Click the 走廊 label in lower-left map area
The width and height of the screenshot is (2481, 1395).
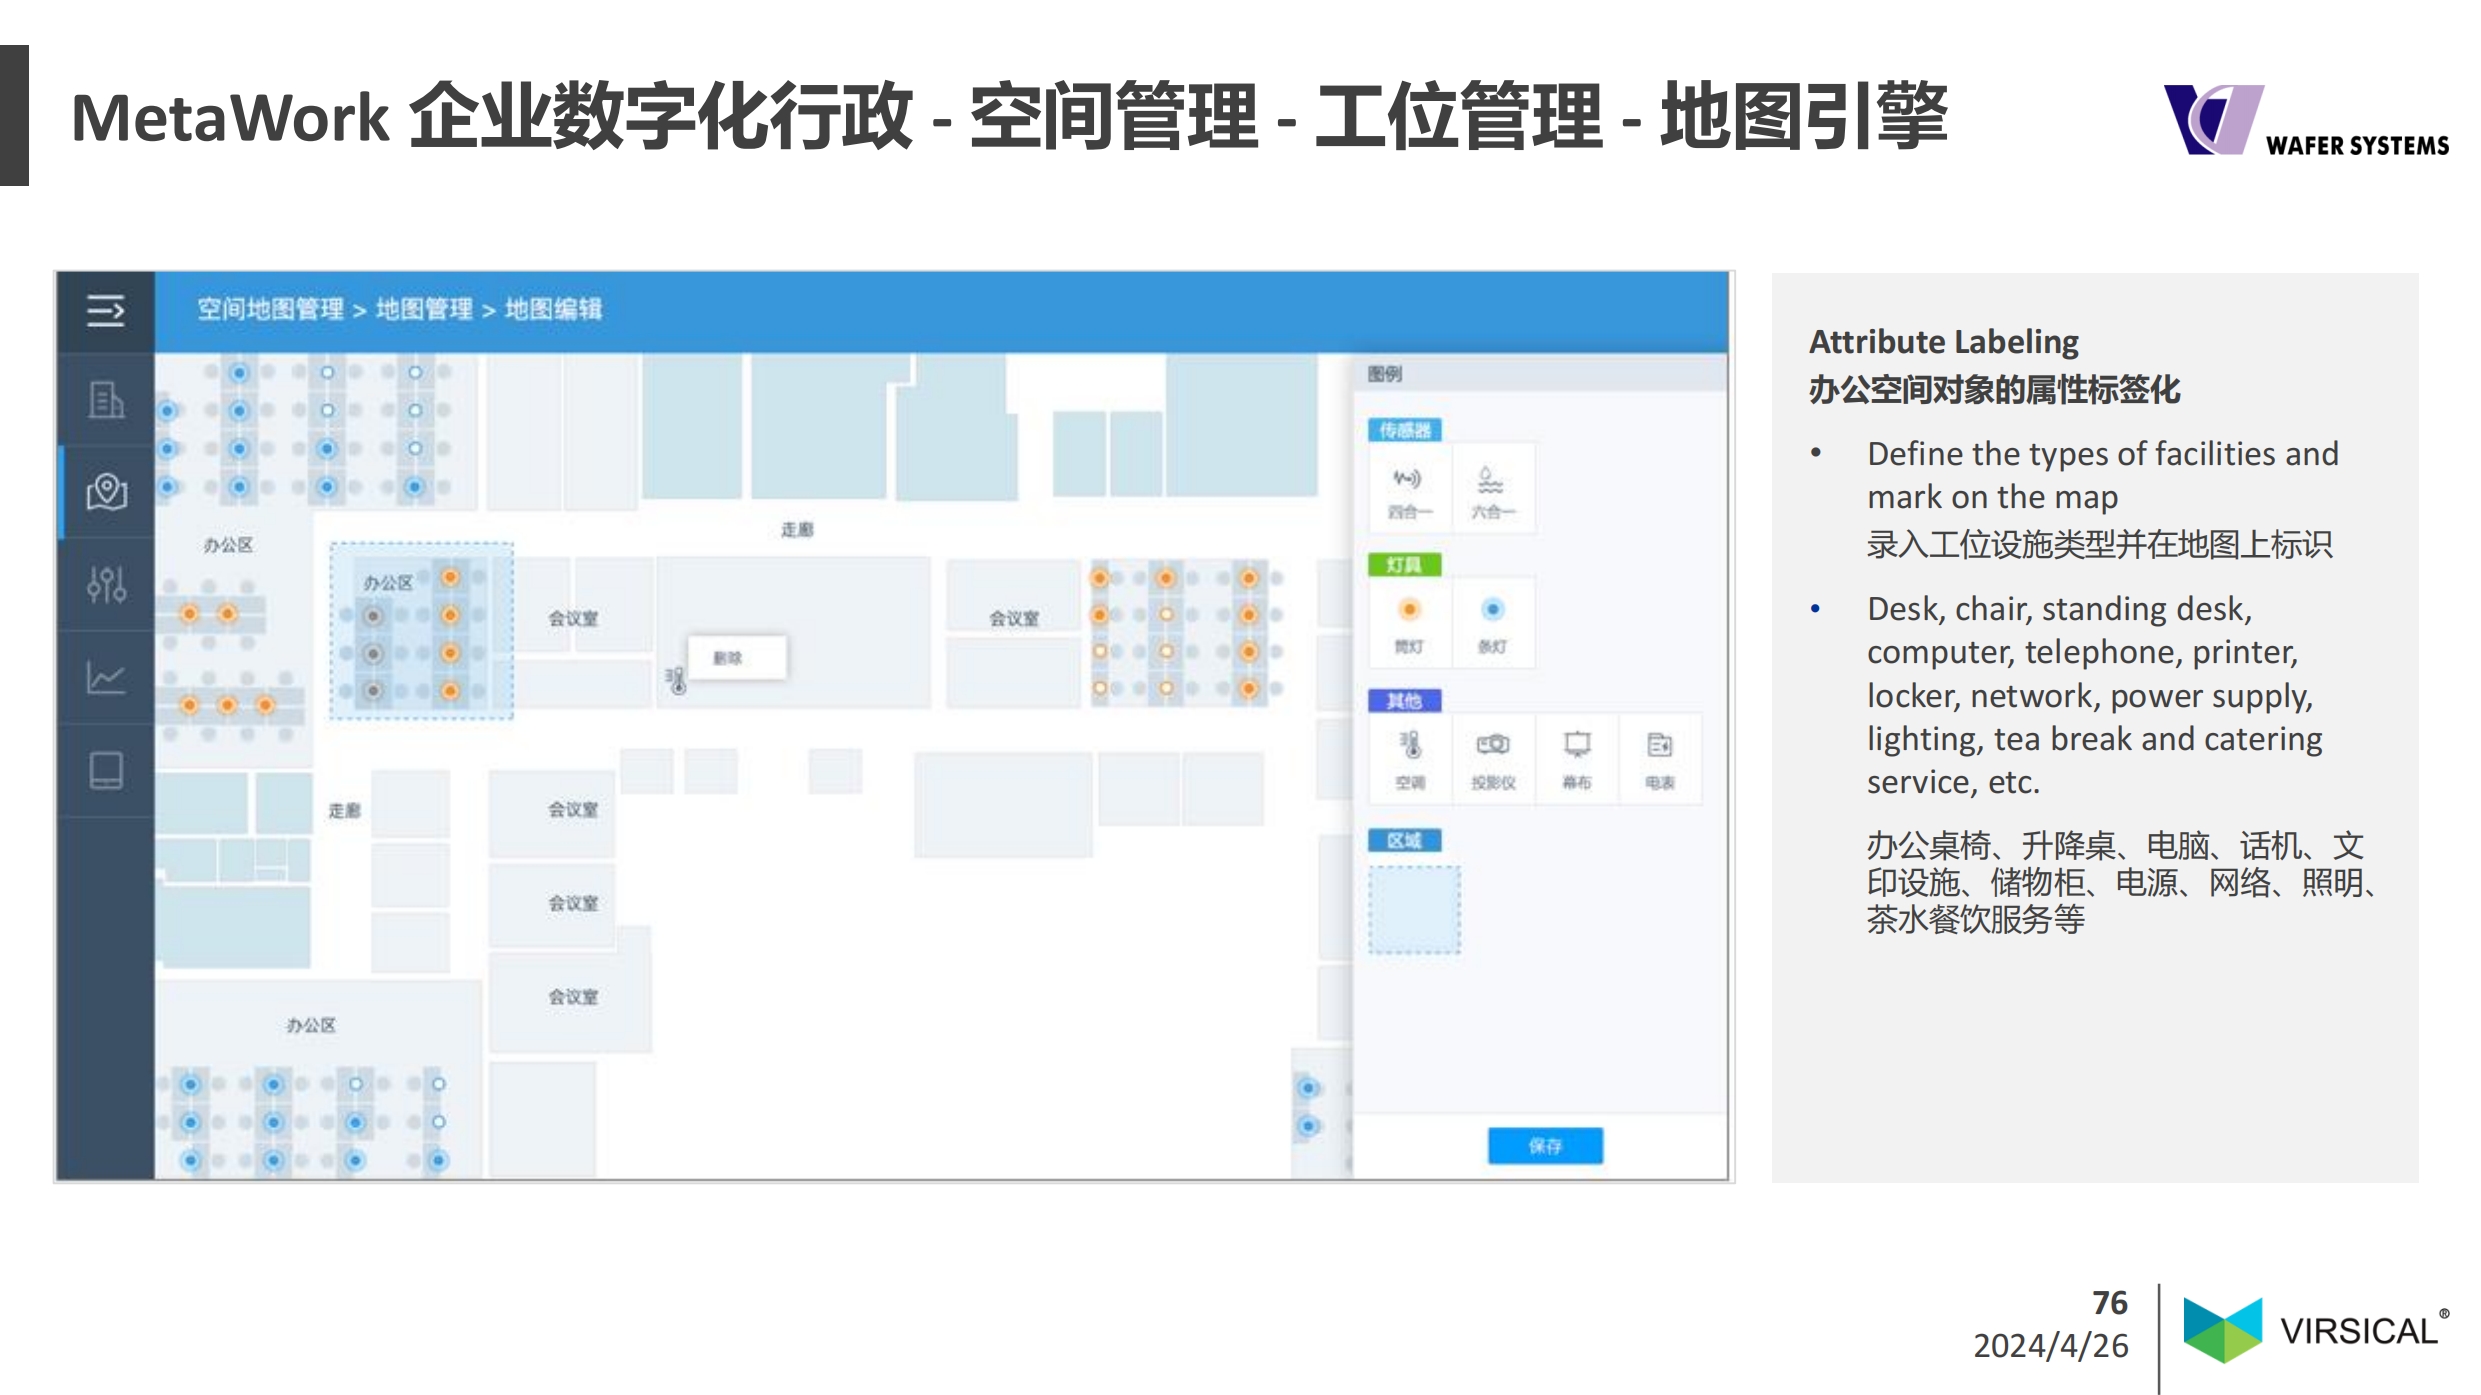coord(344,811)
